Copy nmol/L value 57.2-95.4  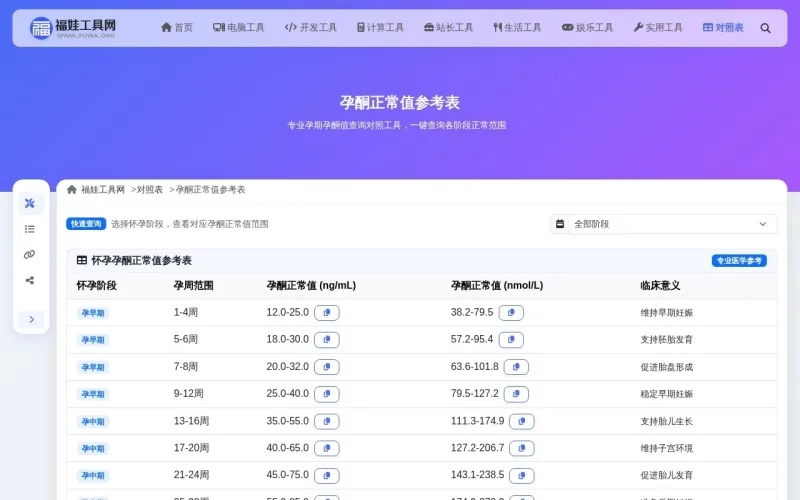point(511,340)
